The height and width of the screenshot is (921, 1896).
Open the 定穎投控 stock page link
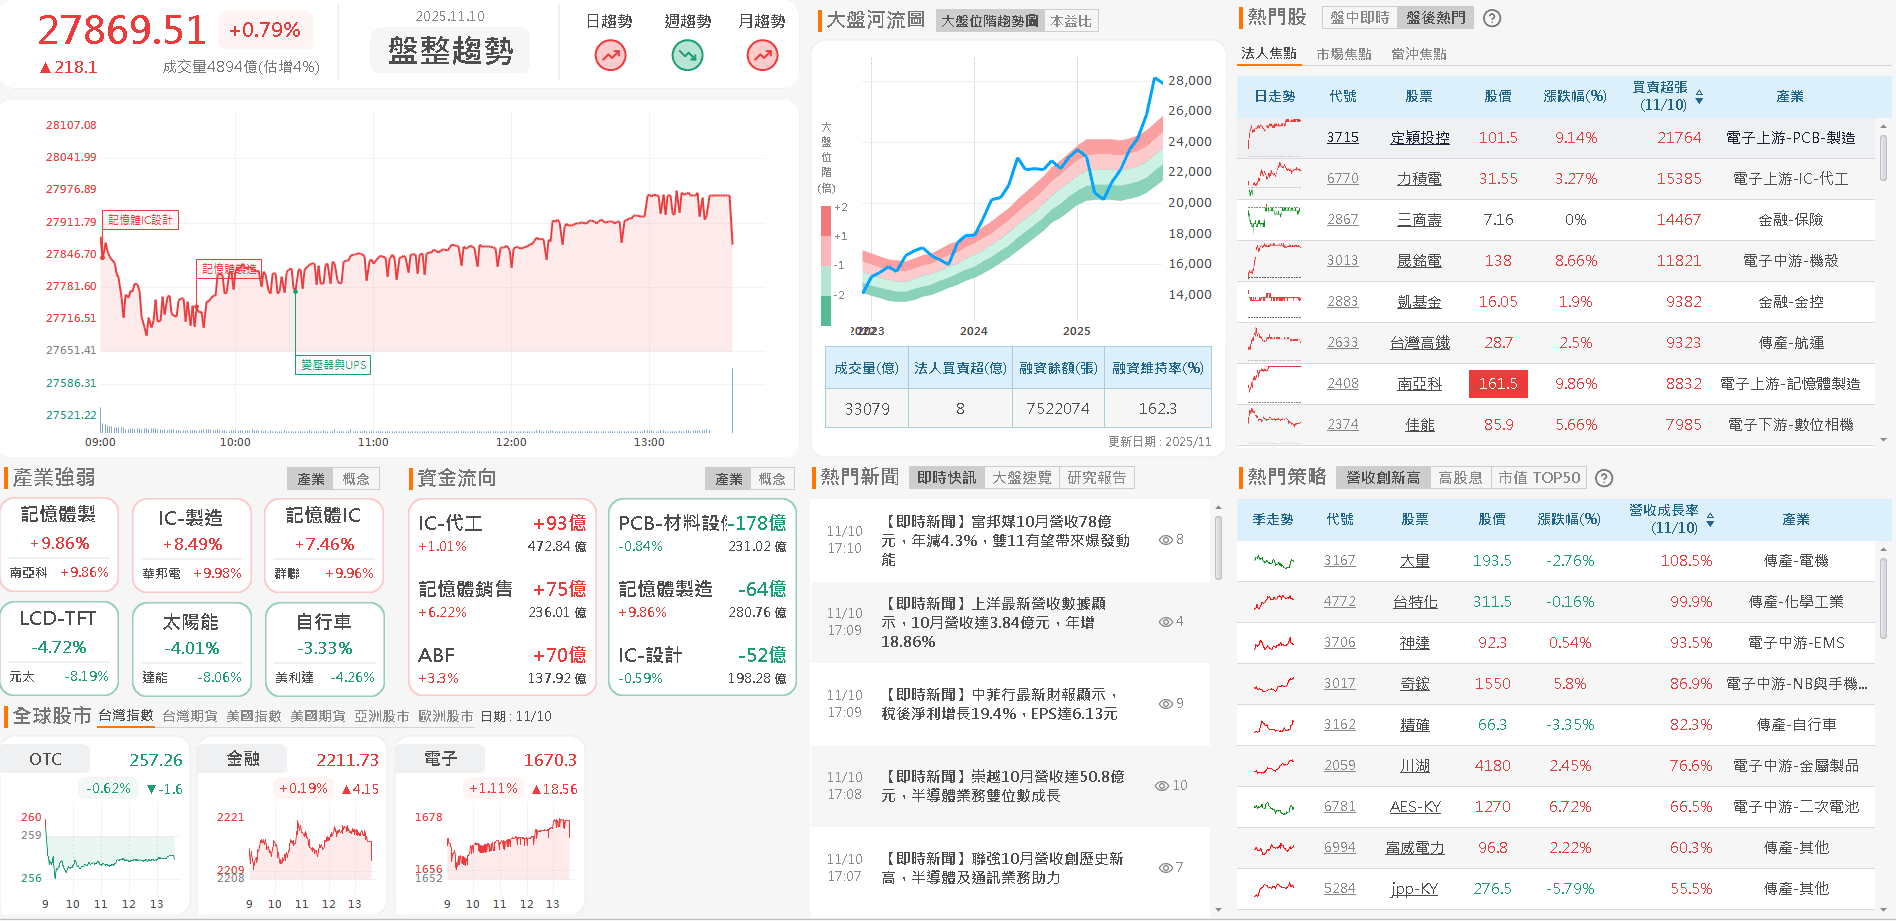(1421, 137)
